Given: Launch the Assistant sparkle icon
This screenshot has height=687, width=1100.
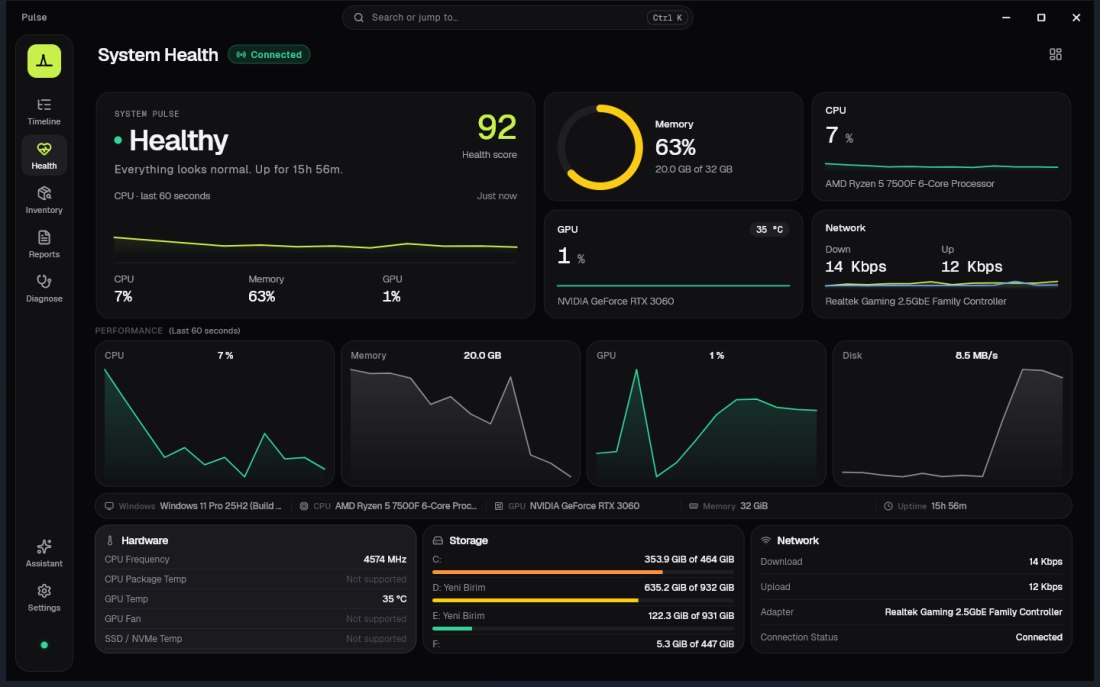Looking at the screenshot, I should click(44, 547).
